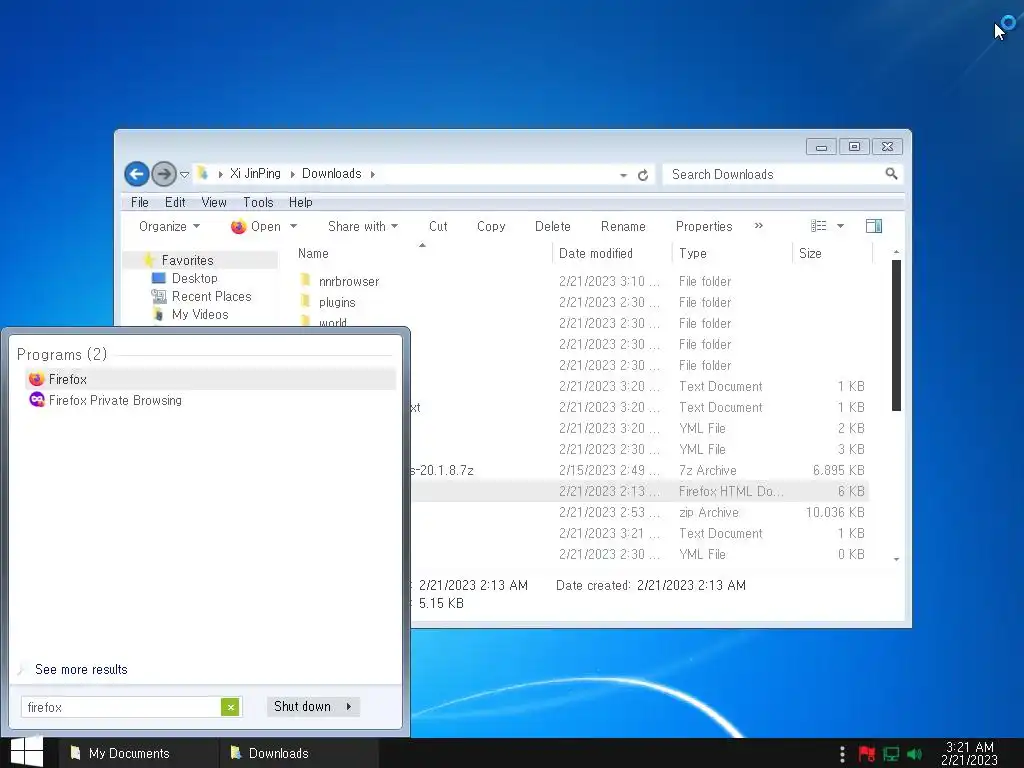The image size is (1024, 768).
Task: Open the taskbar clock and date
Action: coord(969,754)
